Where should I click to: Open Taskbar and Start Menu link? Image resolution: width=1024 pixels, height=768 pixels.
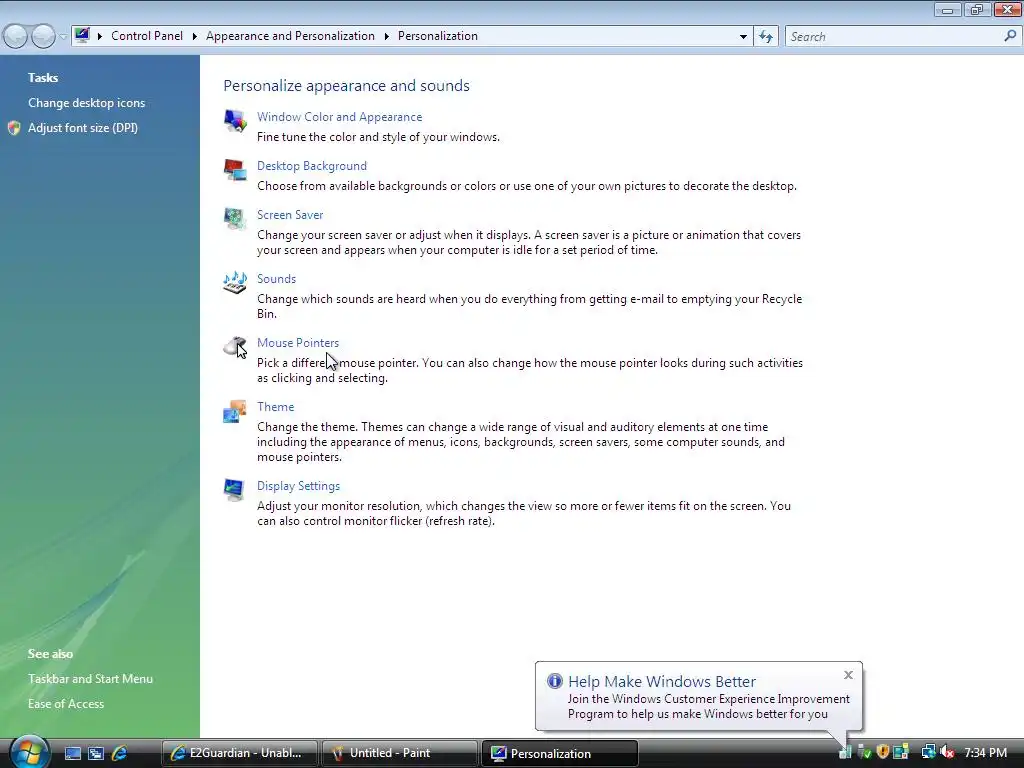tap(90, 679)
